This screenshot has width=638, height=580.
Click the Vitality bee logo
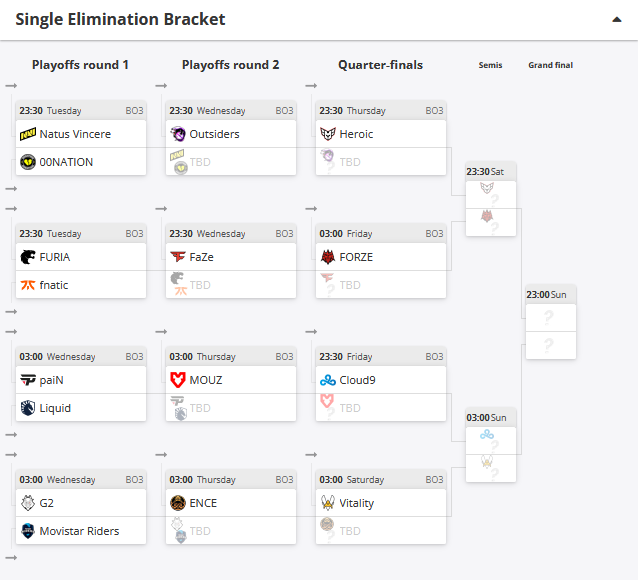[328, 503]
